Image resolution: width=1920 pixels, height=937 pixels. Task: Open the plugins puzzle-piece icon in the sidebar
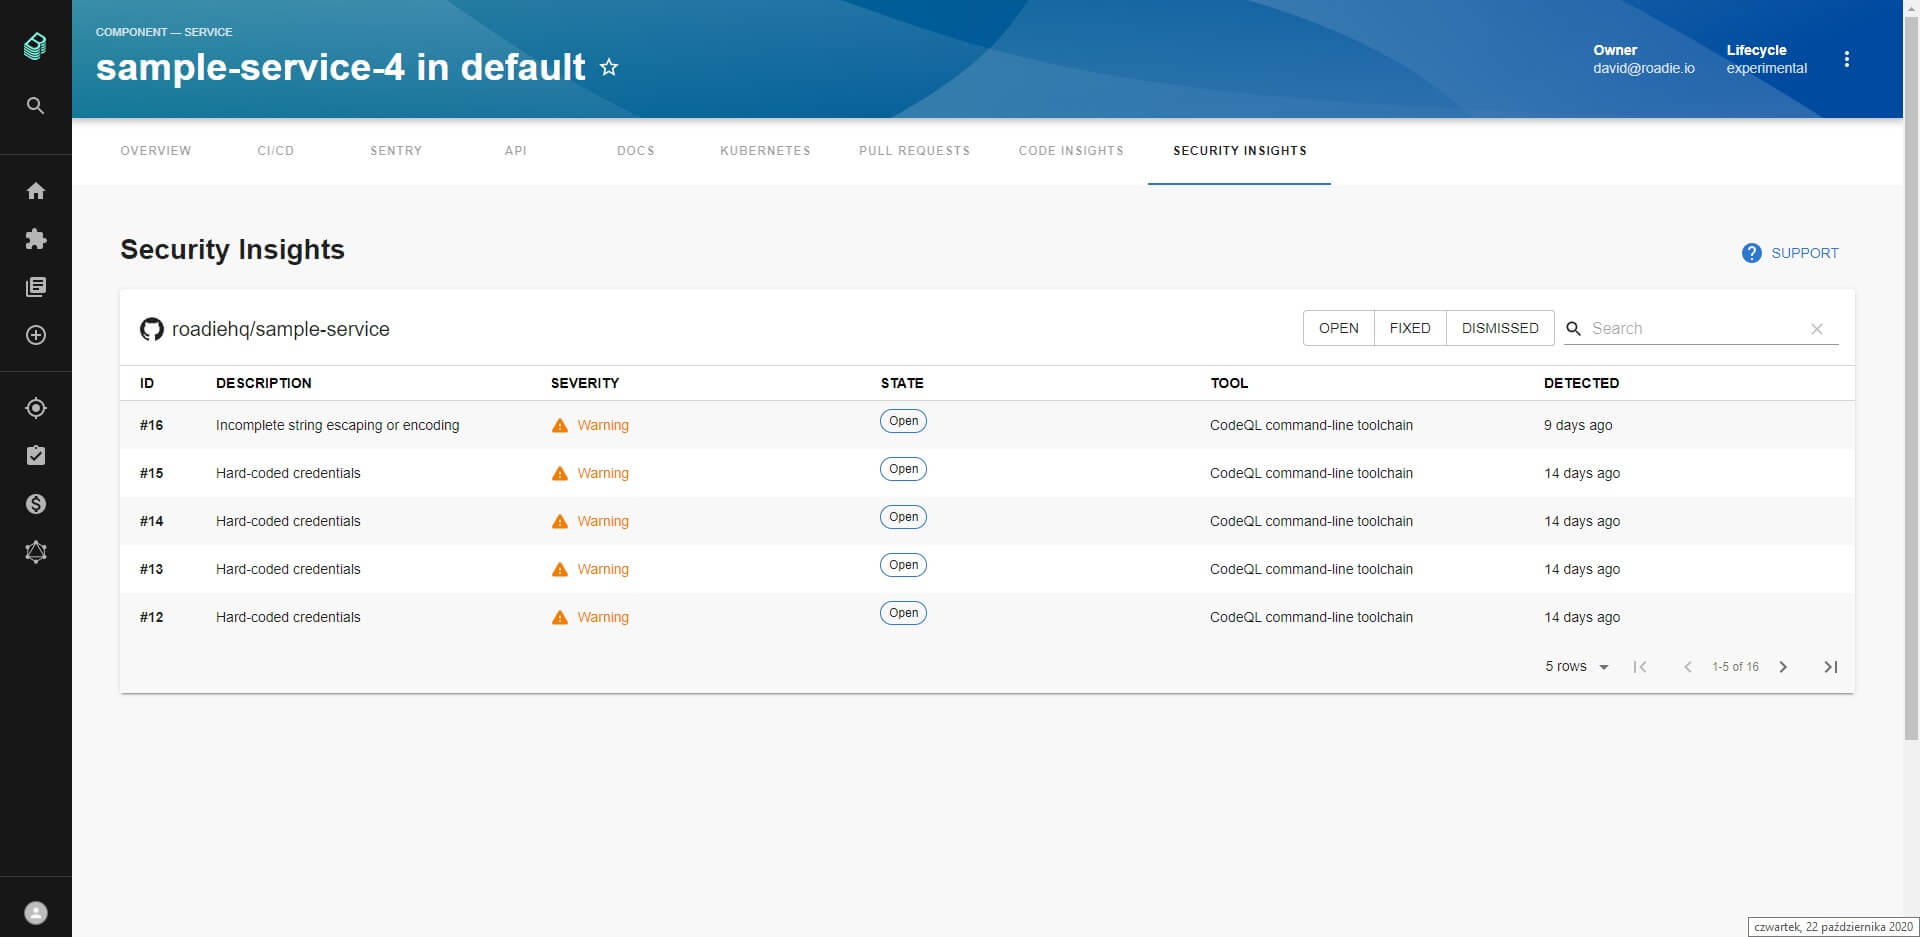click(x=36, y=239)
